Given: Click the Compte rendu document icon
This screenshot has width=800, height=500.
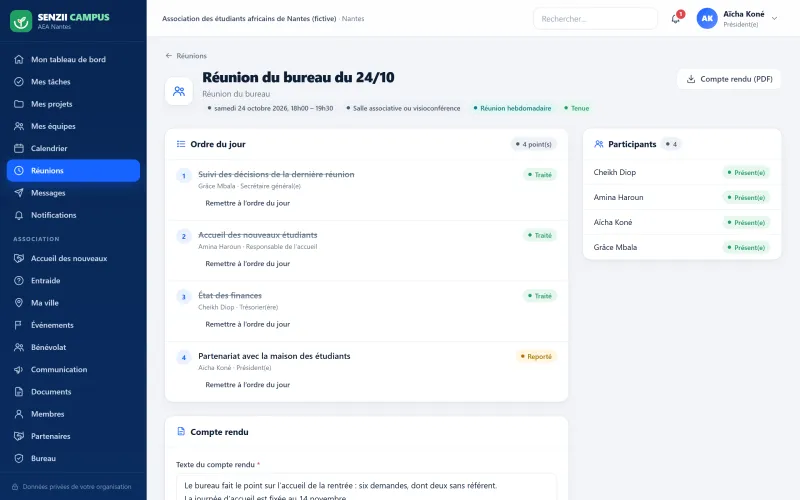Looking at the screenshot, I should coord(181,432).
